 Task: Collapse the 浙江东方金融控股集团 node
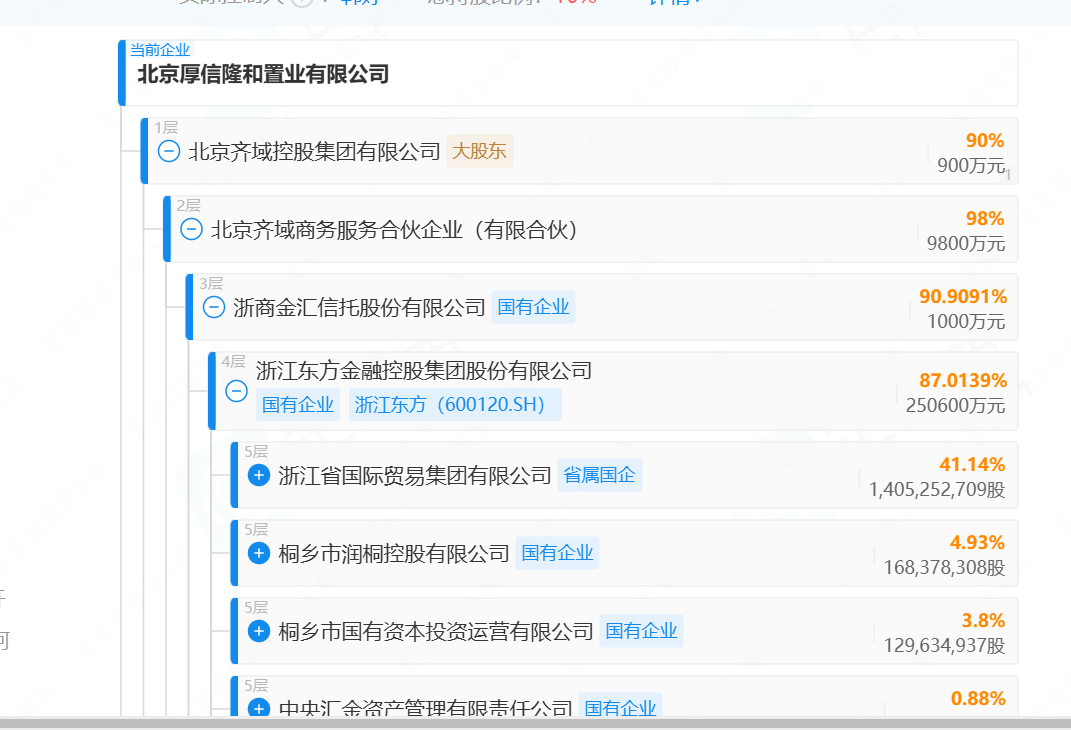(235, 392)
